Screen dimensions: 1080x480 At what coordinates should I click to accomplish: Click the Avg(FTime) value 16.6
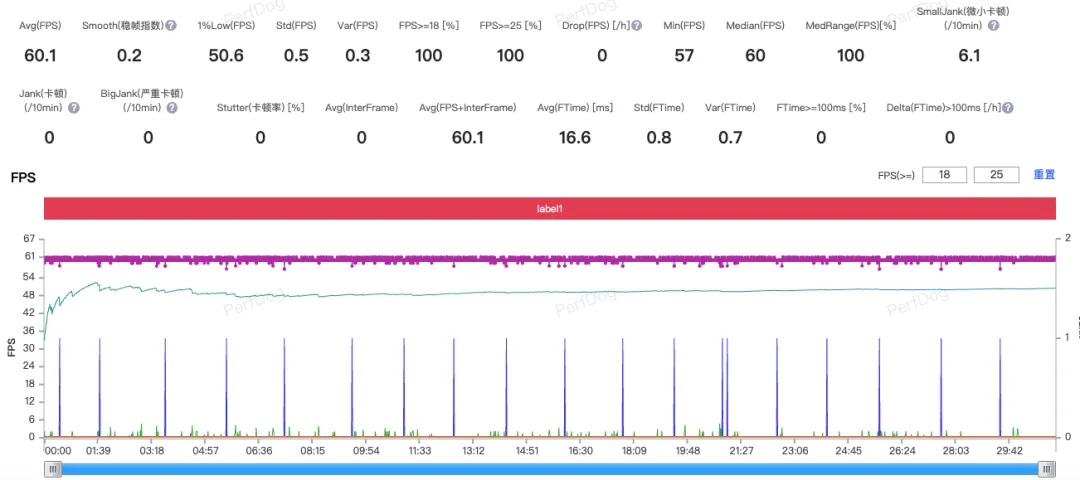coord(574,138)
